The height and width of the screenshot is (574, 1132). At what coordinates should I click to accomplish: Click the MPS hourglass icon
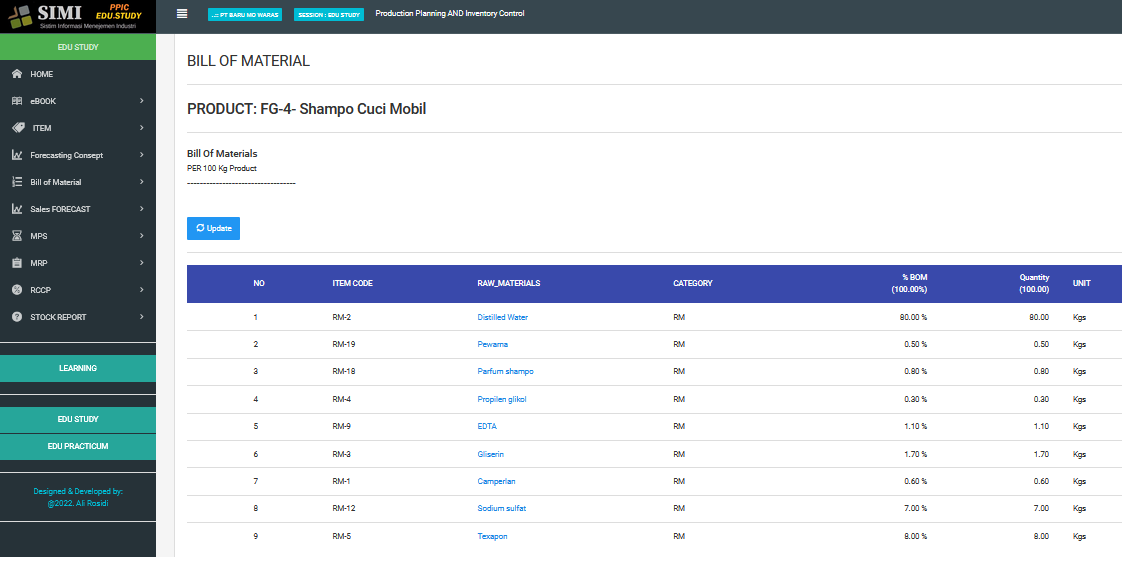[17, 236]
